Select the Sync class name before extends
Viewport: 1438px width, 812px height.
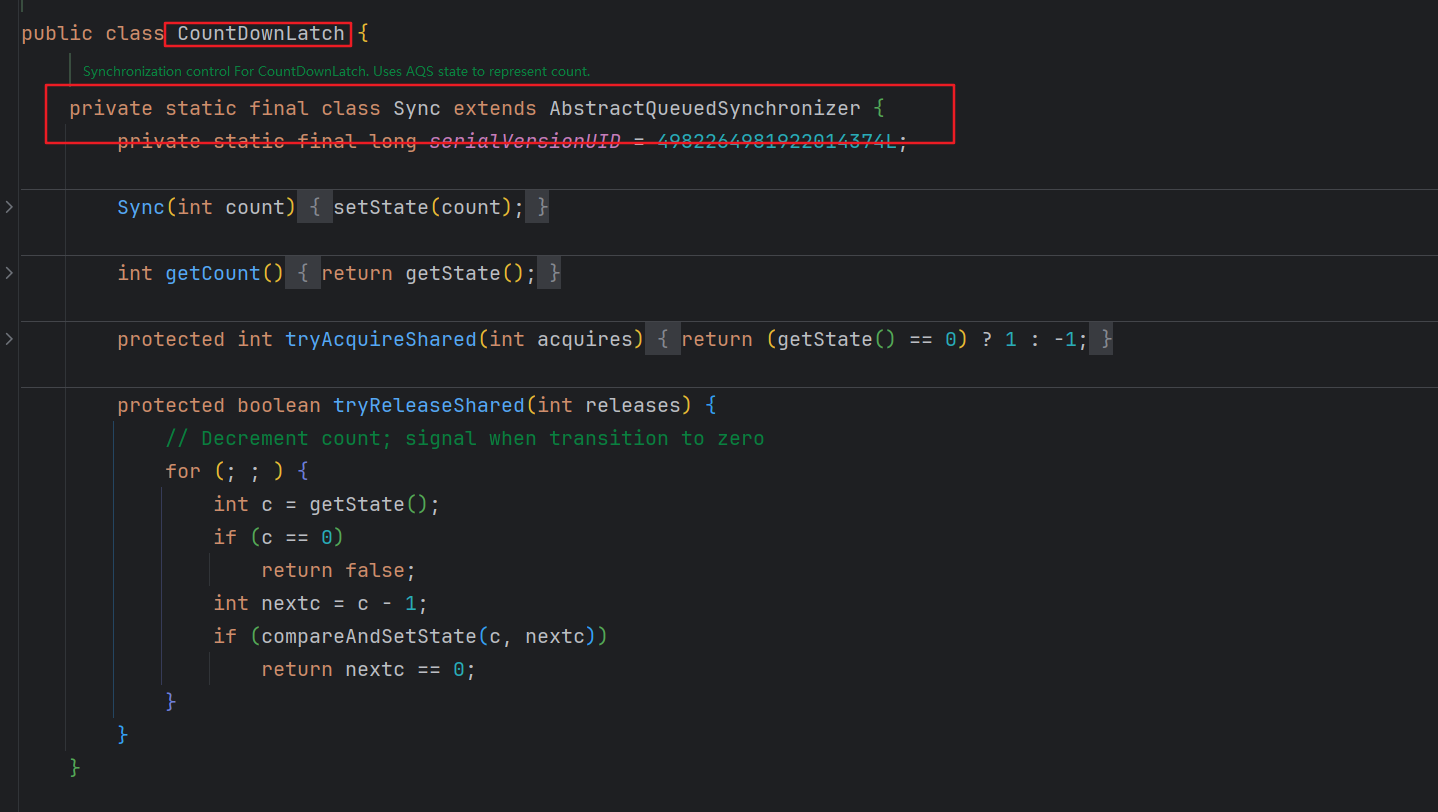pos(417,108)
